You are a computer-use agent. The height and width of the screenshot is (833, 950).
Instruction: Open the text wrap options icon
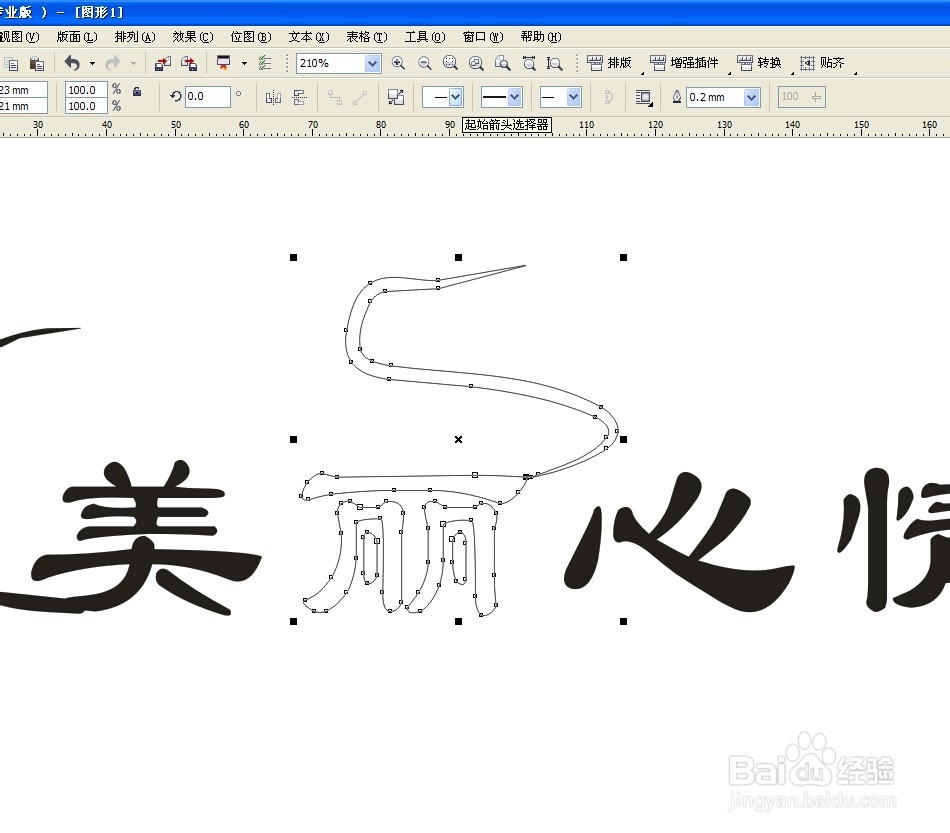point(643,97)
